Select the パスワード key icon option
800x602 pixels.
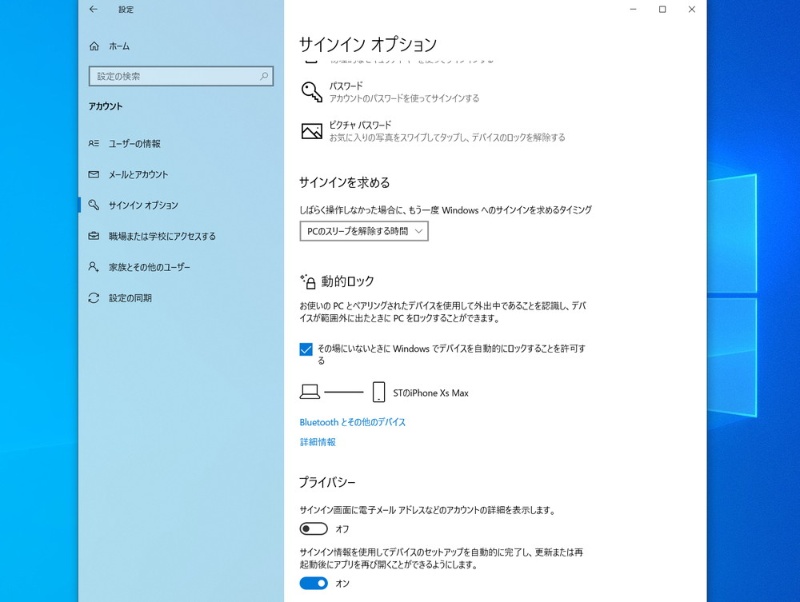[x=312, y=92]
